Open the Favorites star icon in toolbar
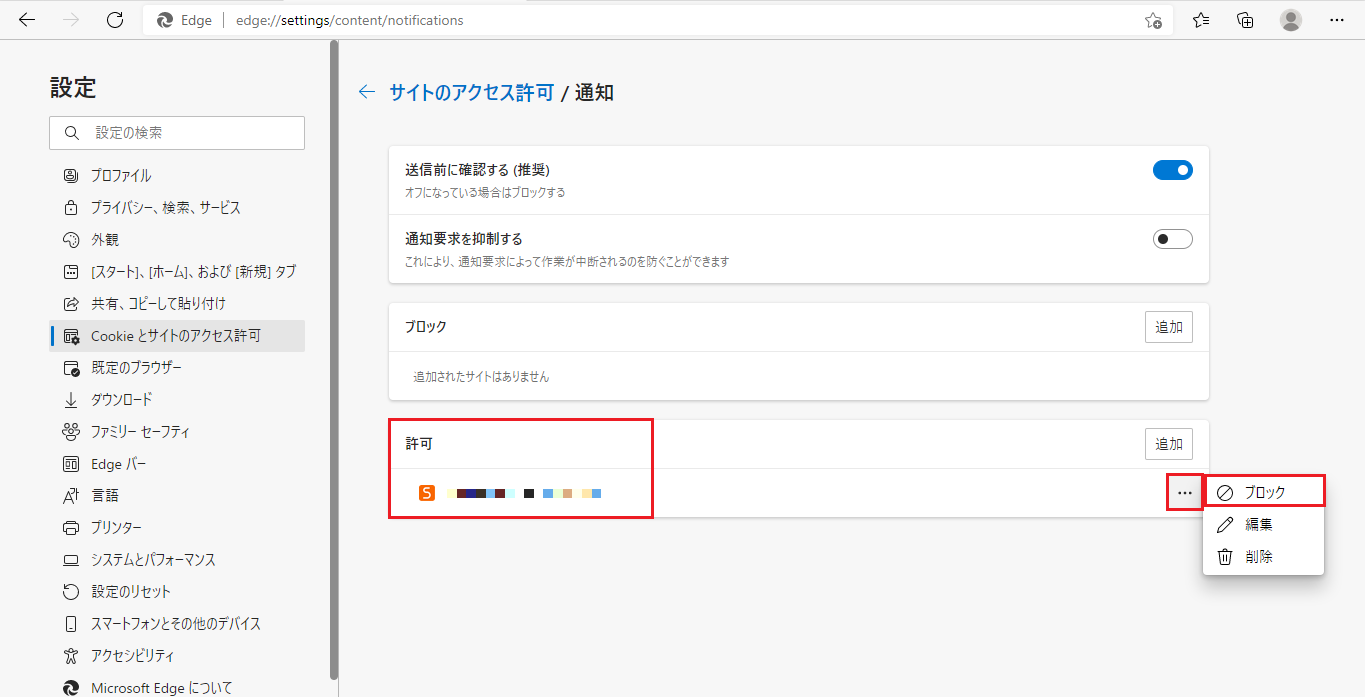The height and width of the screenshot is (697, 1365). pyautogui.click(x=1201, y=20)
